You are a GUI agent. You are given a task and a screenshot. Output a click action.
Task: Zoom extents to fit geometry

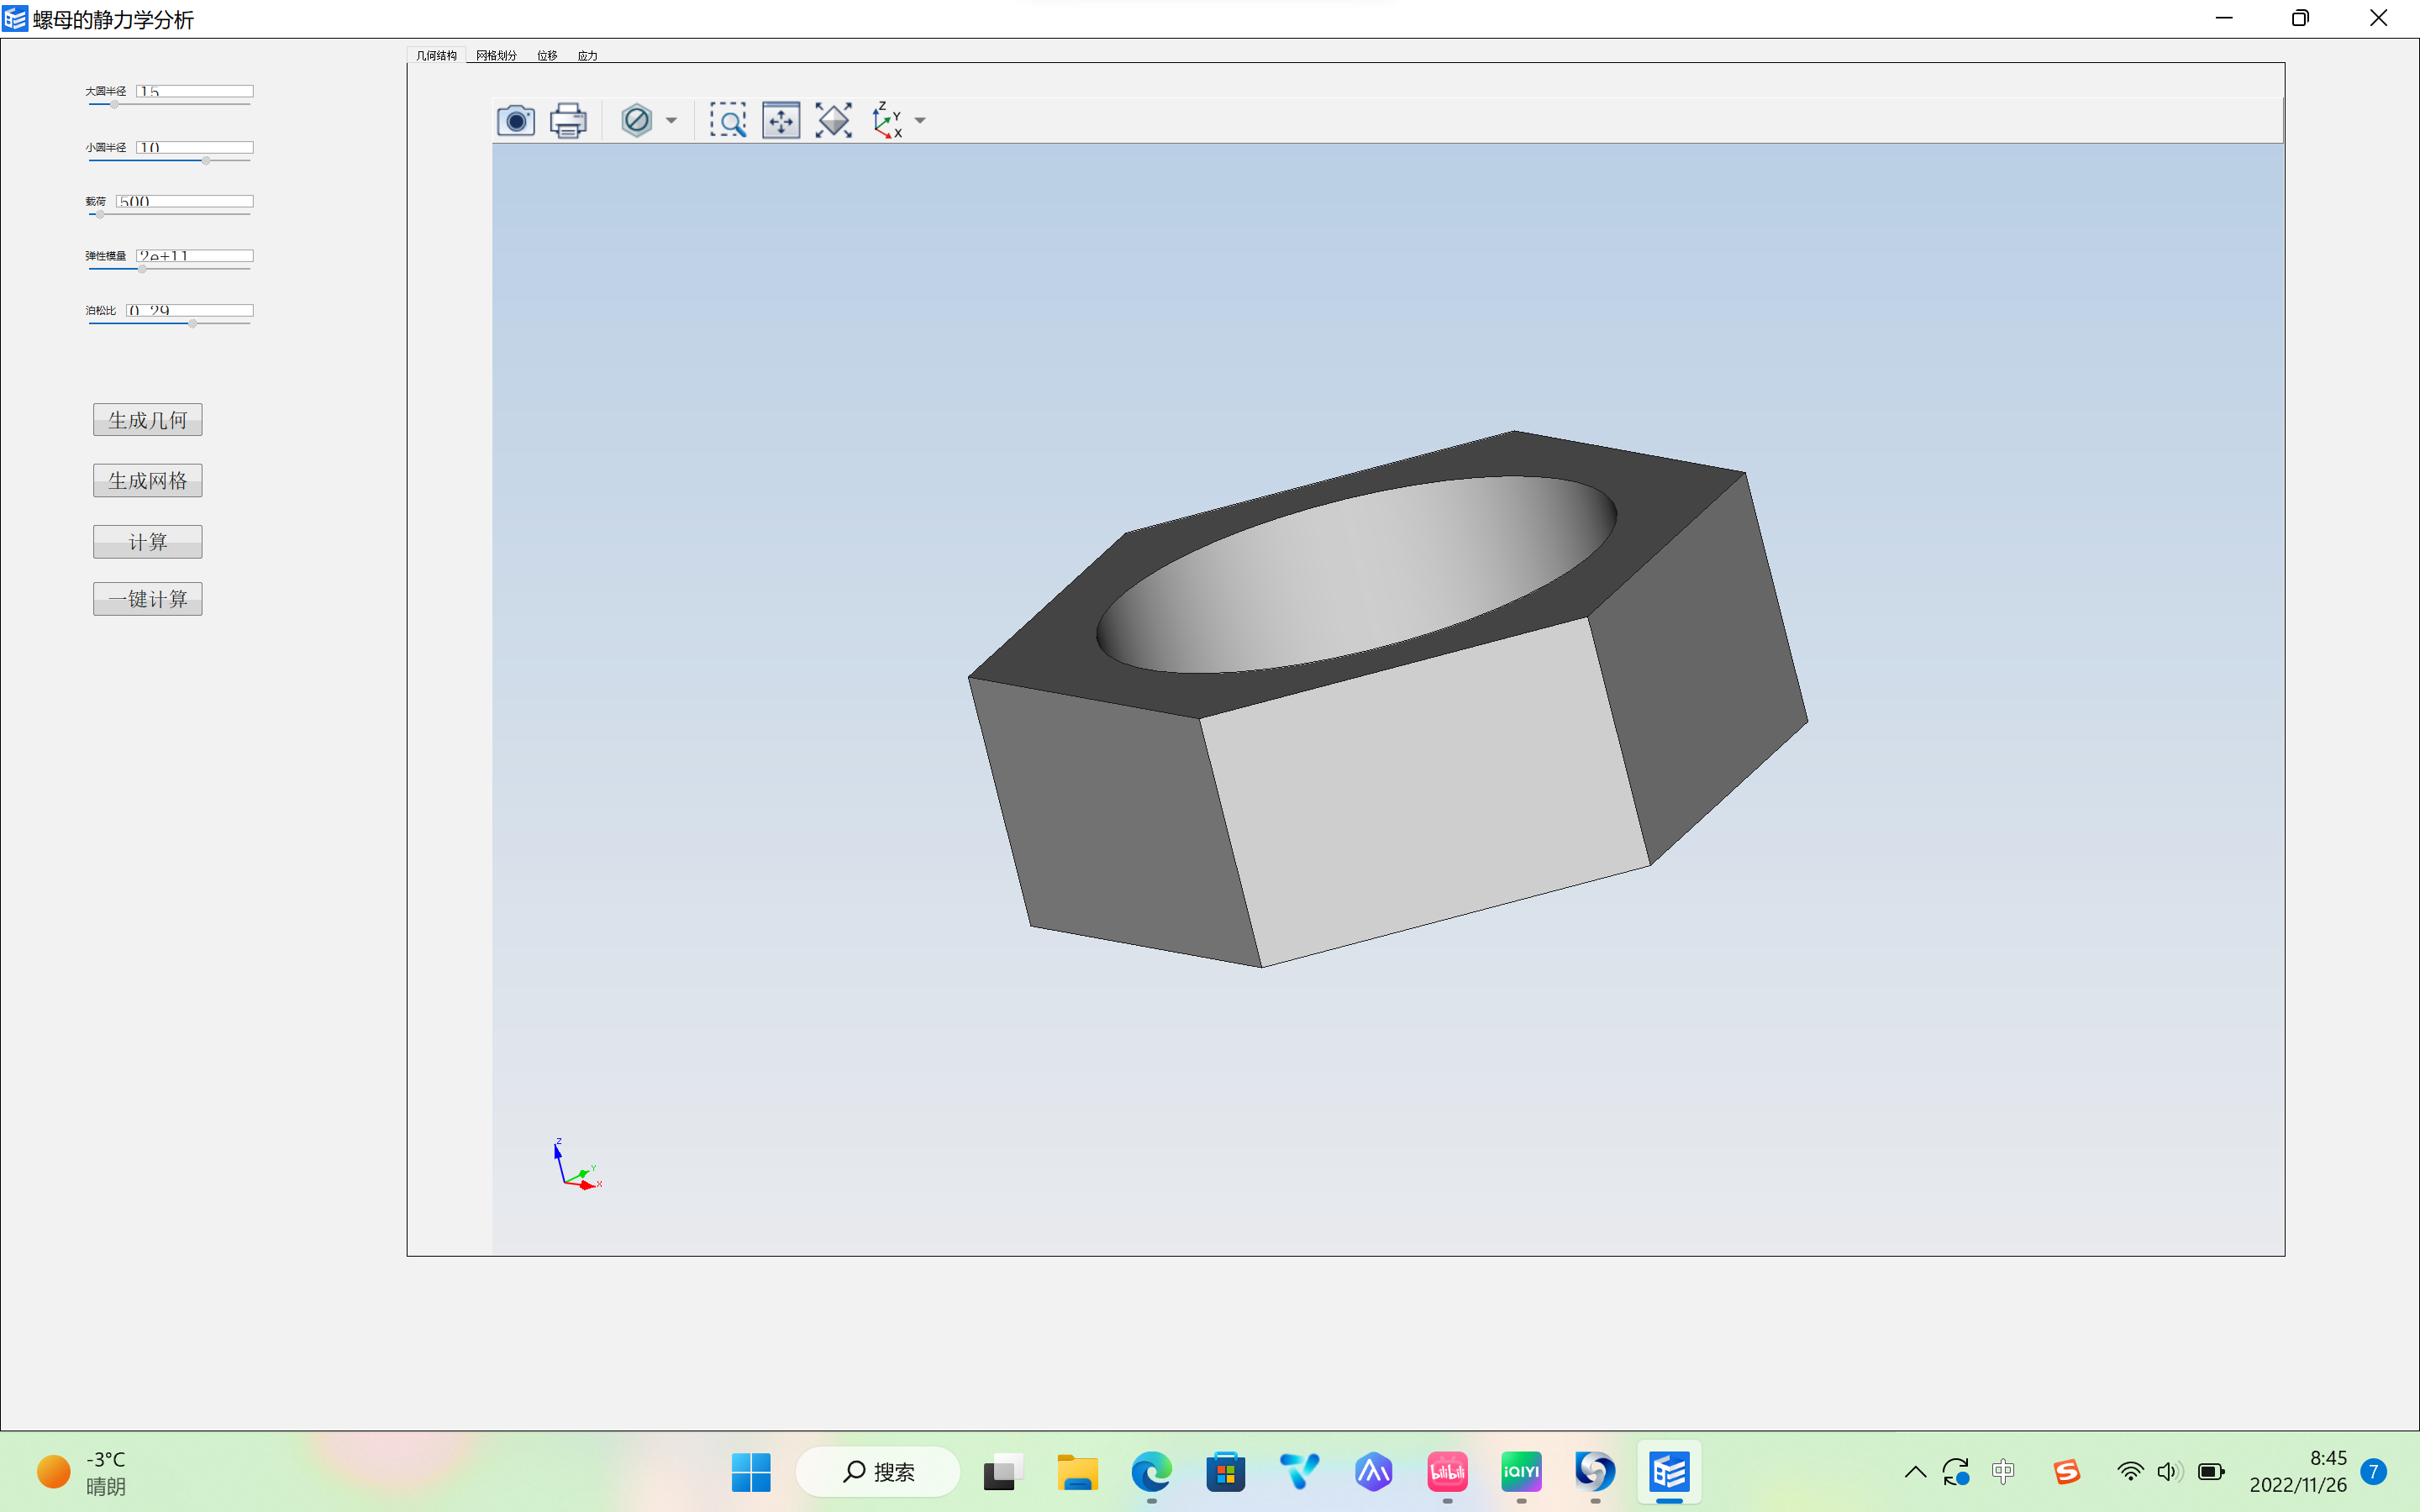(833, 120)
